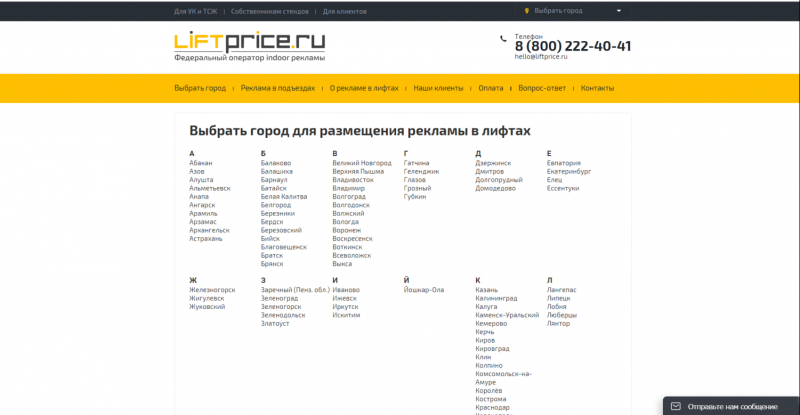Open Отправьте нам сообщение chat button

coord(731,406)
